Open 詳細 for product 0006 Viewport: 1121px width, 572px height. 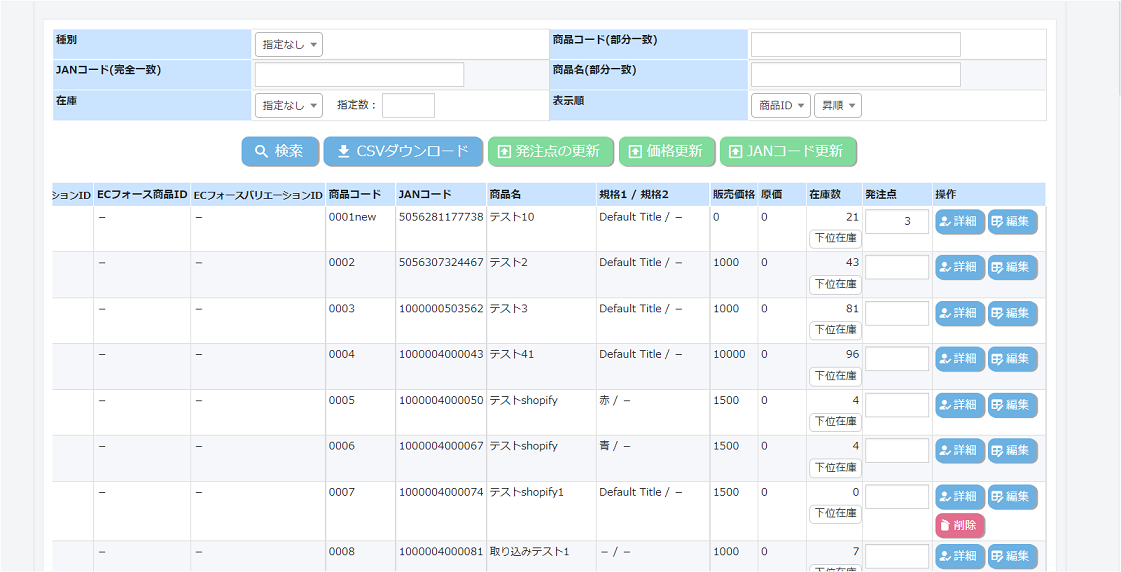959,450
